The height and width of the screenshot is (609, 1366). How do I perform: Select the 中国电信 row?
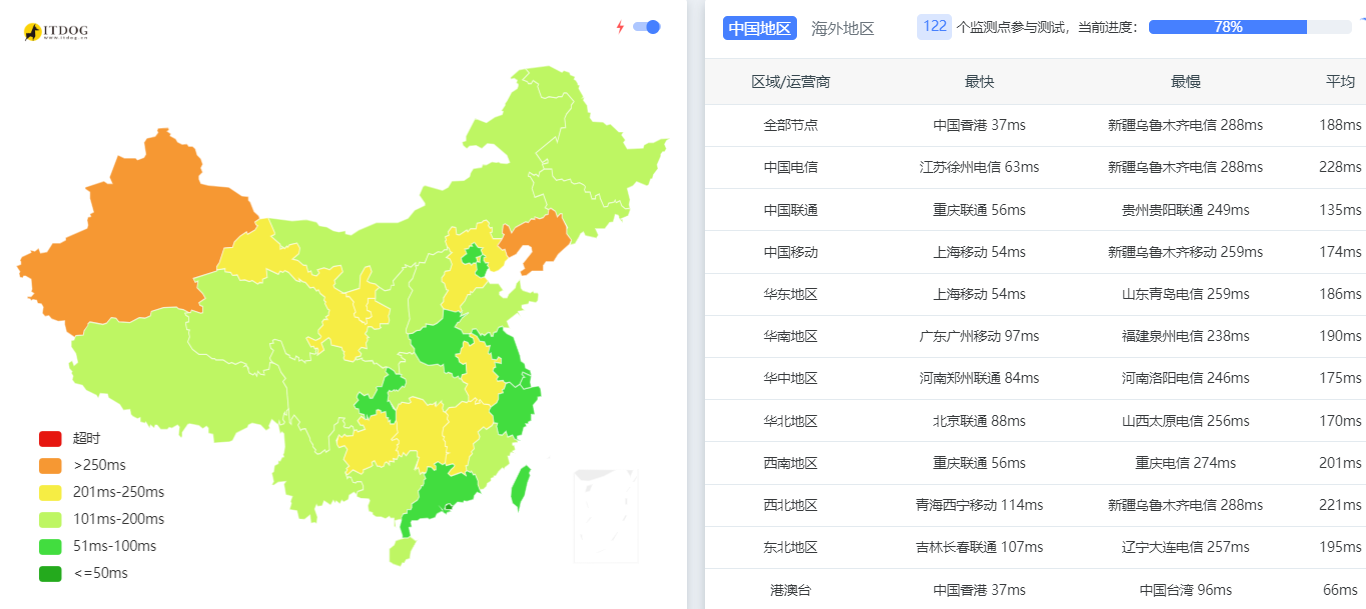coord(790,167)
